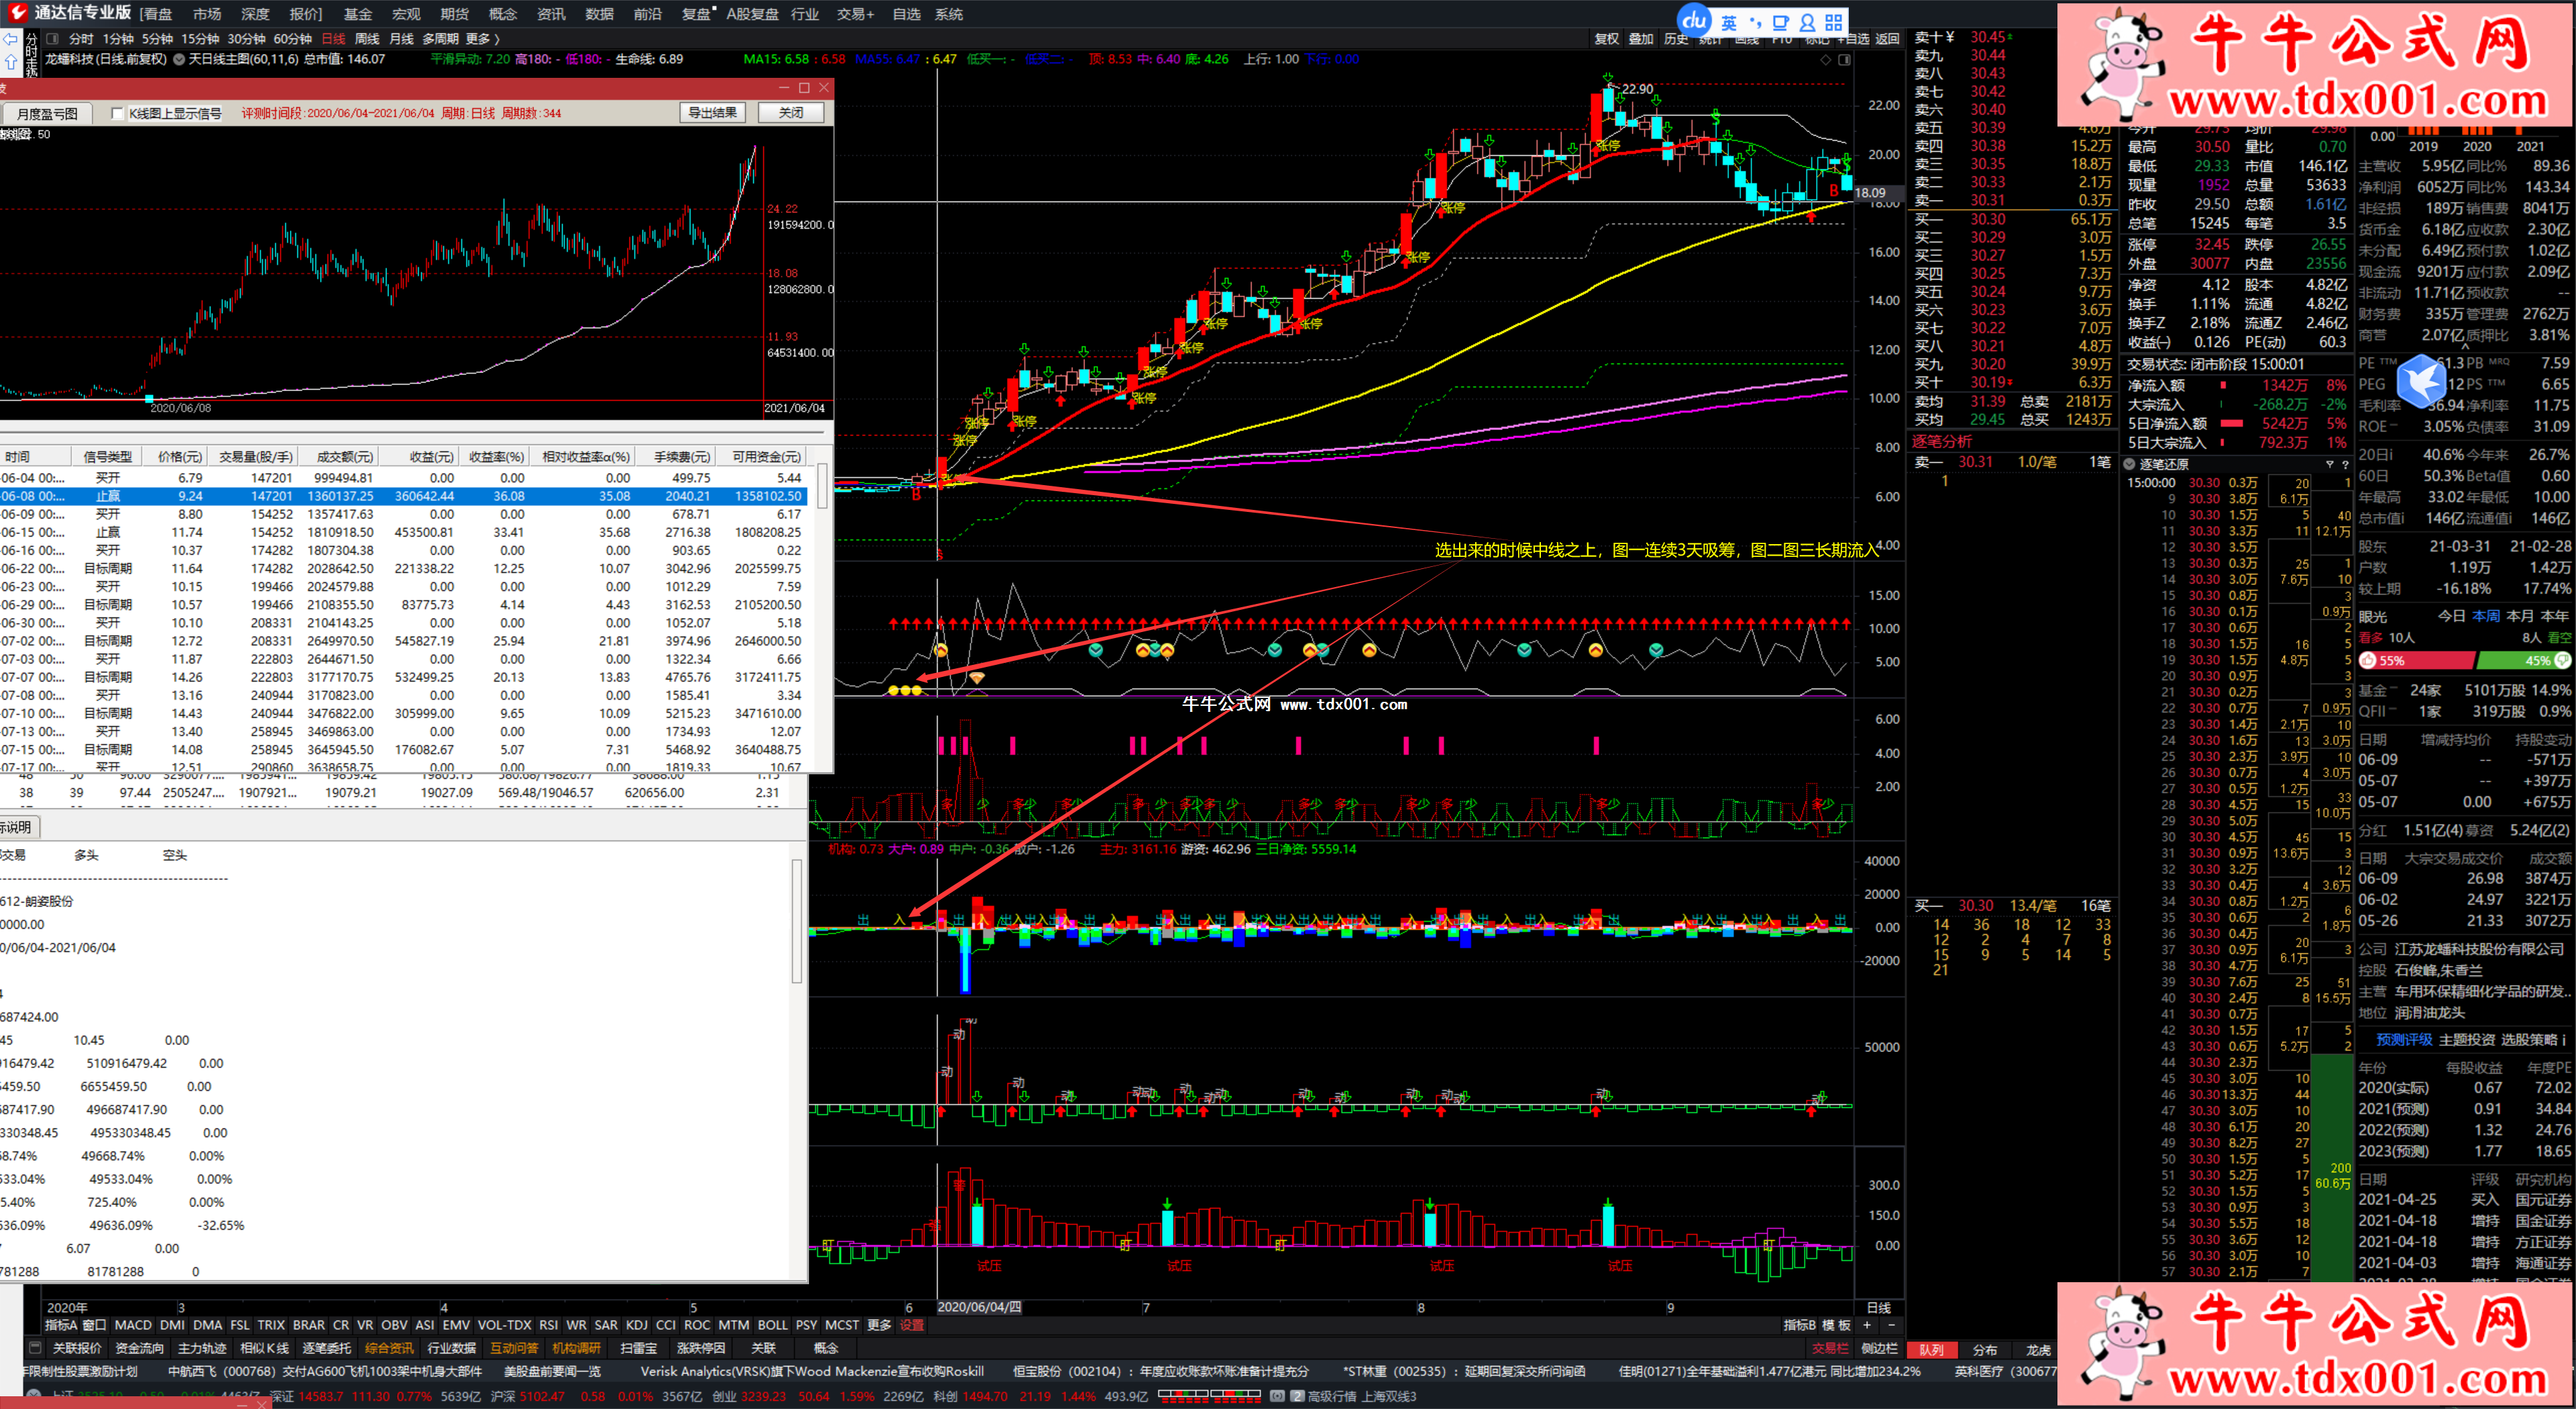Image resolution: width=2576 pixels, height=1409 pixels.
Task: Open 涨跌停因 bottom tab
Action: [x=701, y=1348]
